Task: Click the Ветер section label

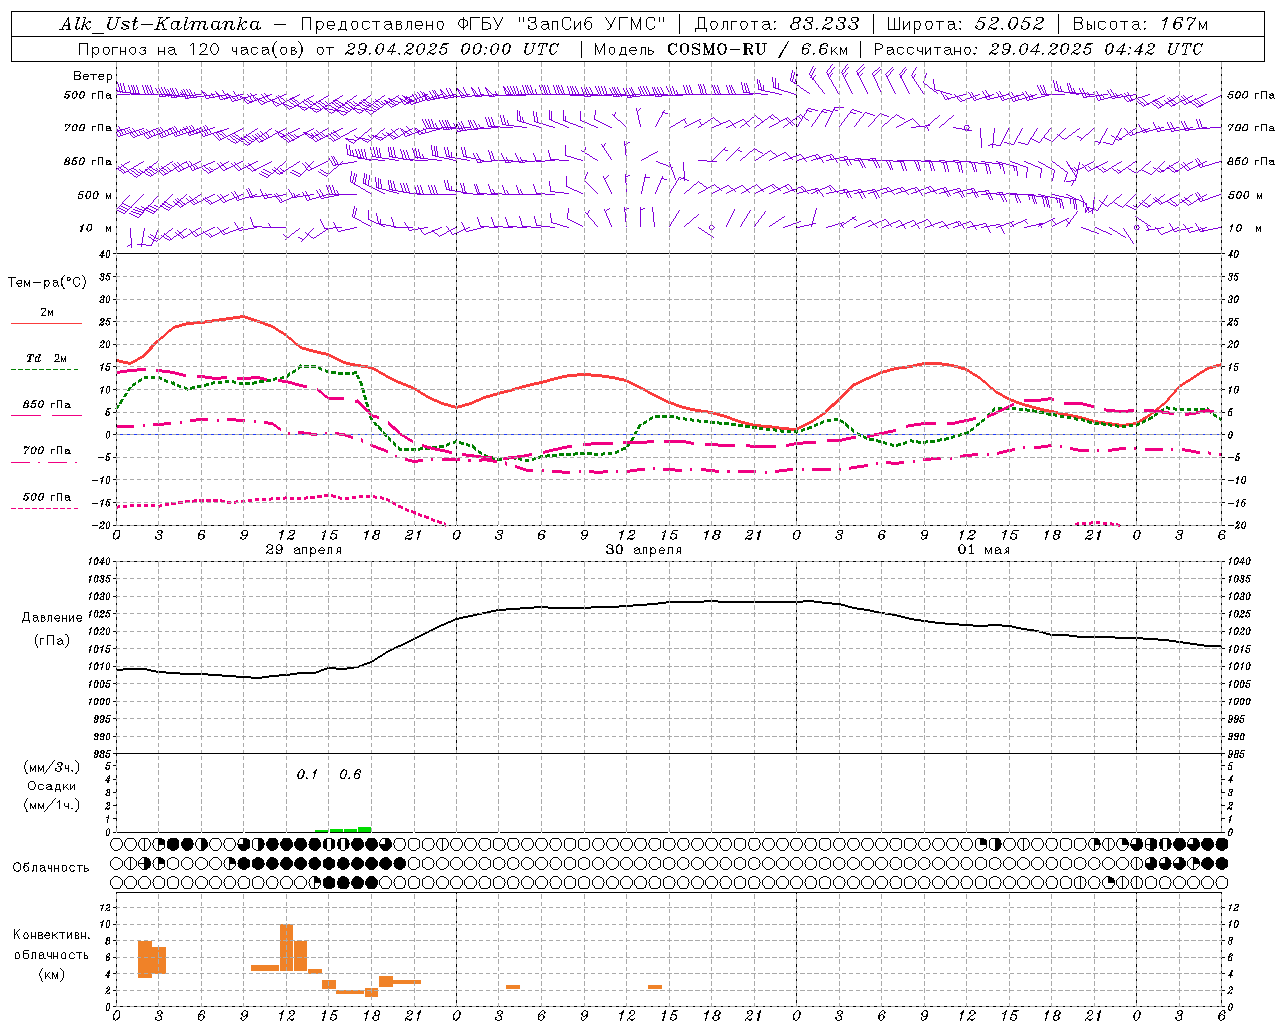Action: (93, 76)
